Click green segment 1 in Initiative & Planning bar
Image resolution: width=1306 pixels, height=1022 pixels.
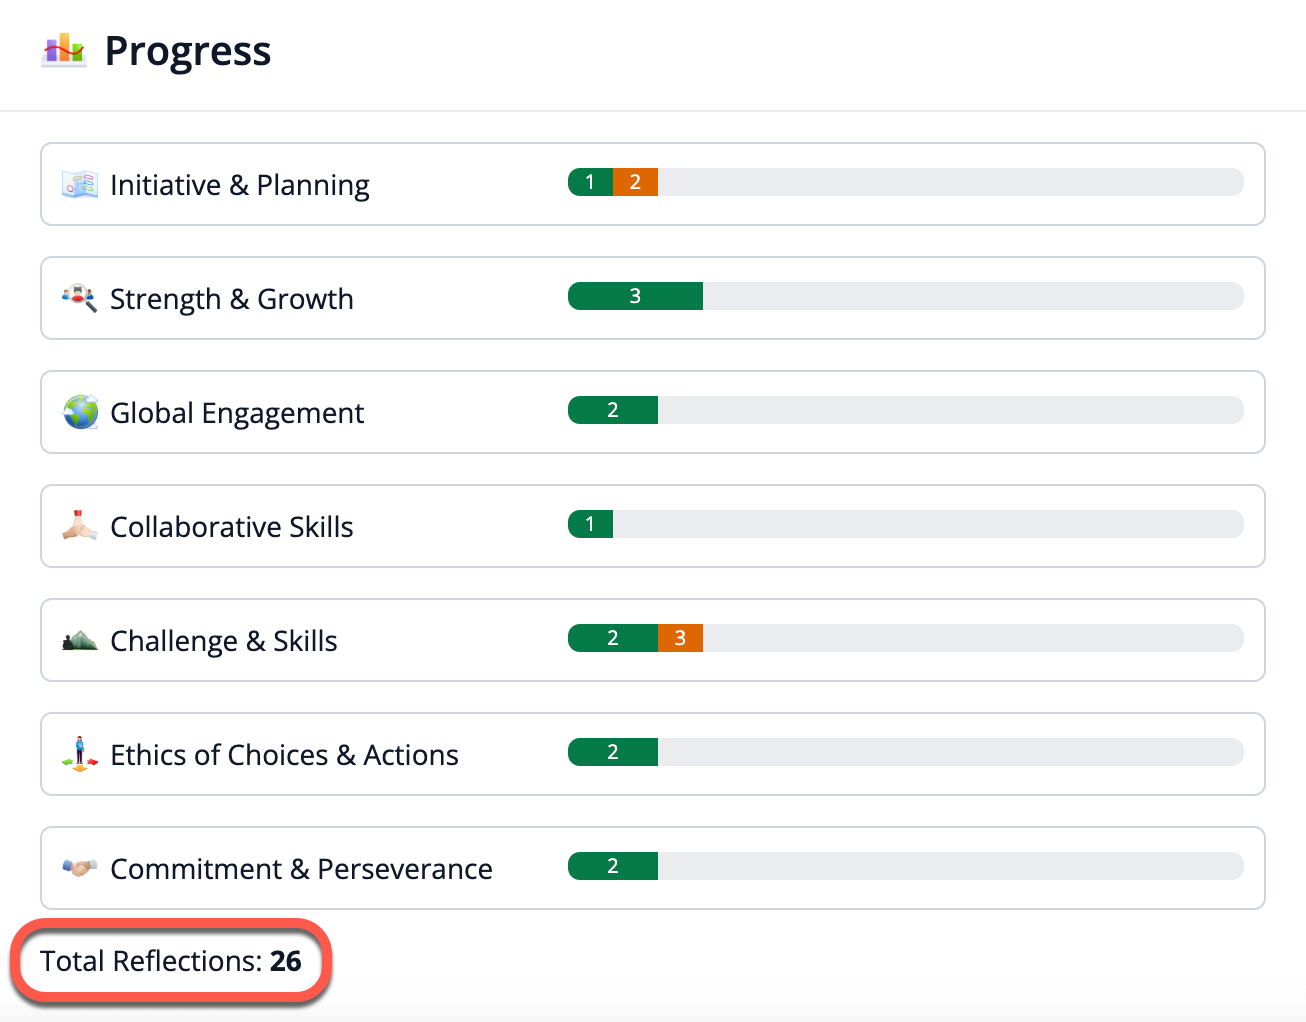pos(590,182)
